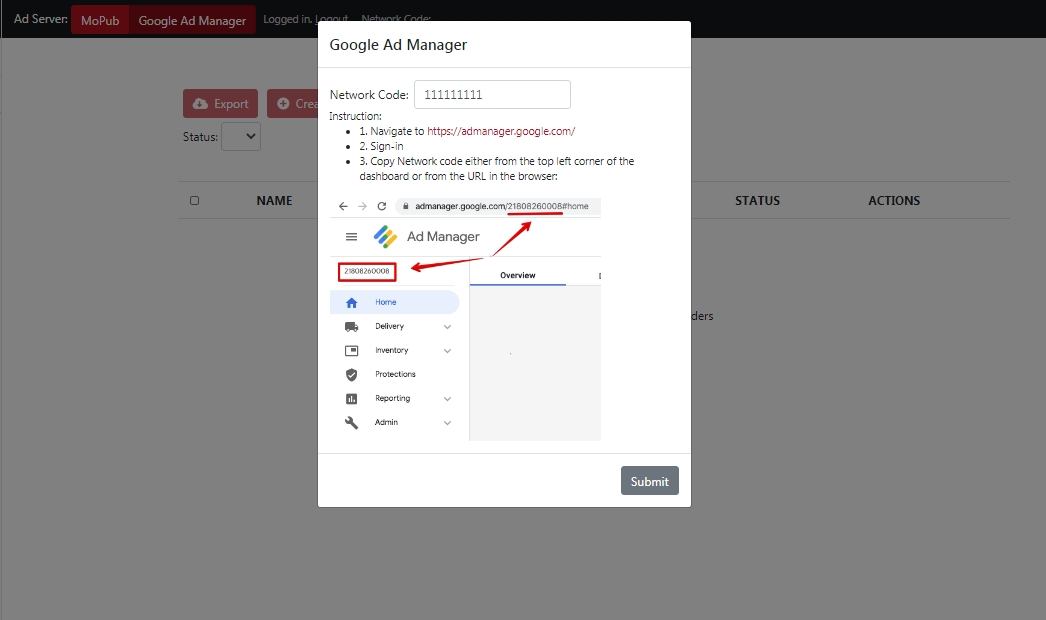
Task: Select the Google Ad Manager server tab
Action: (x=192, y=20)
